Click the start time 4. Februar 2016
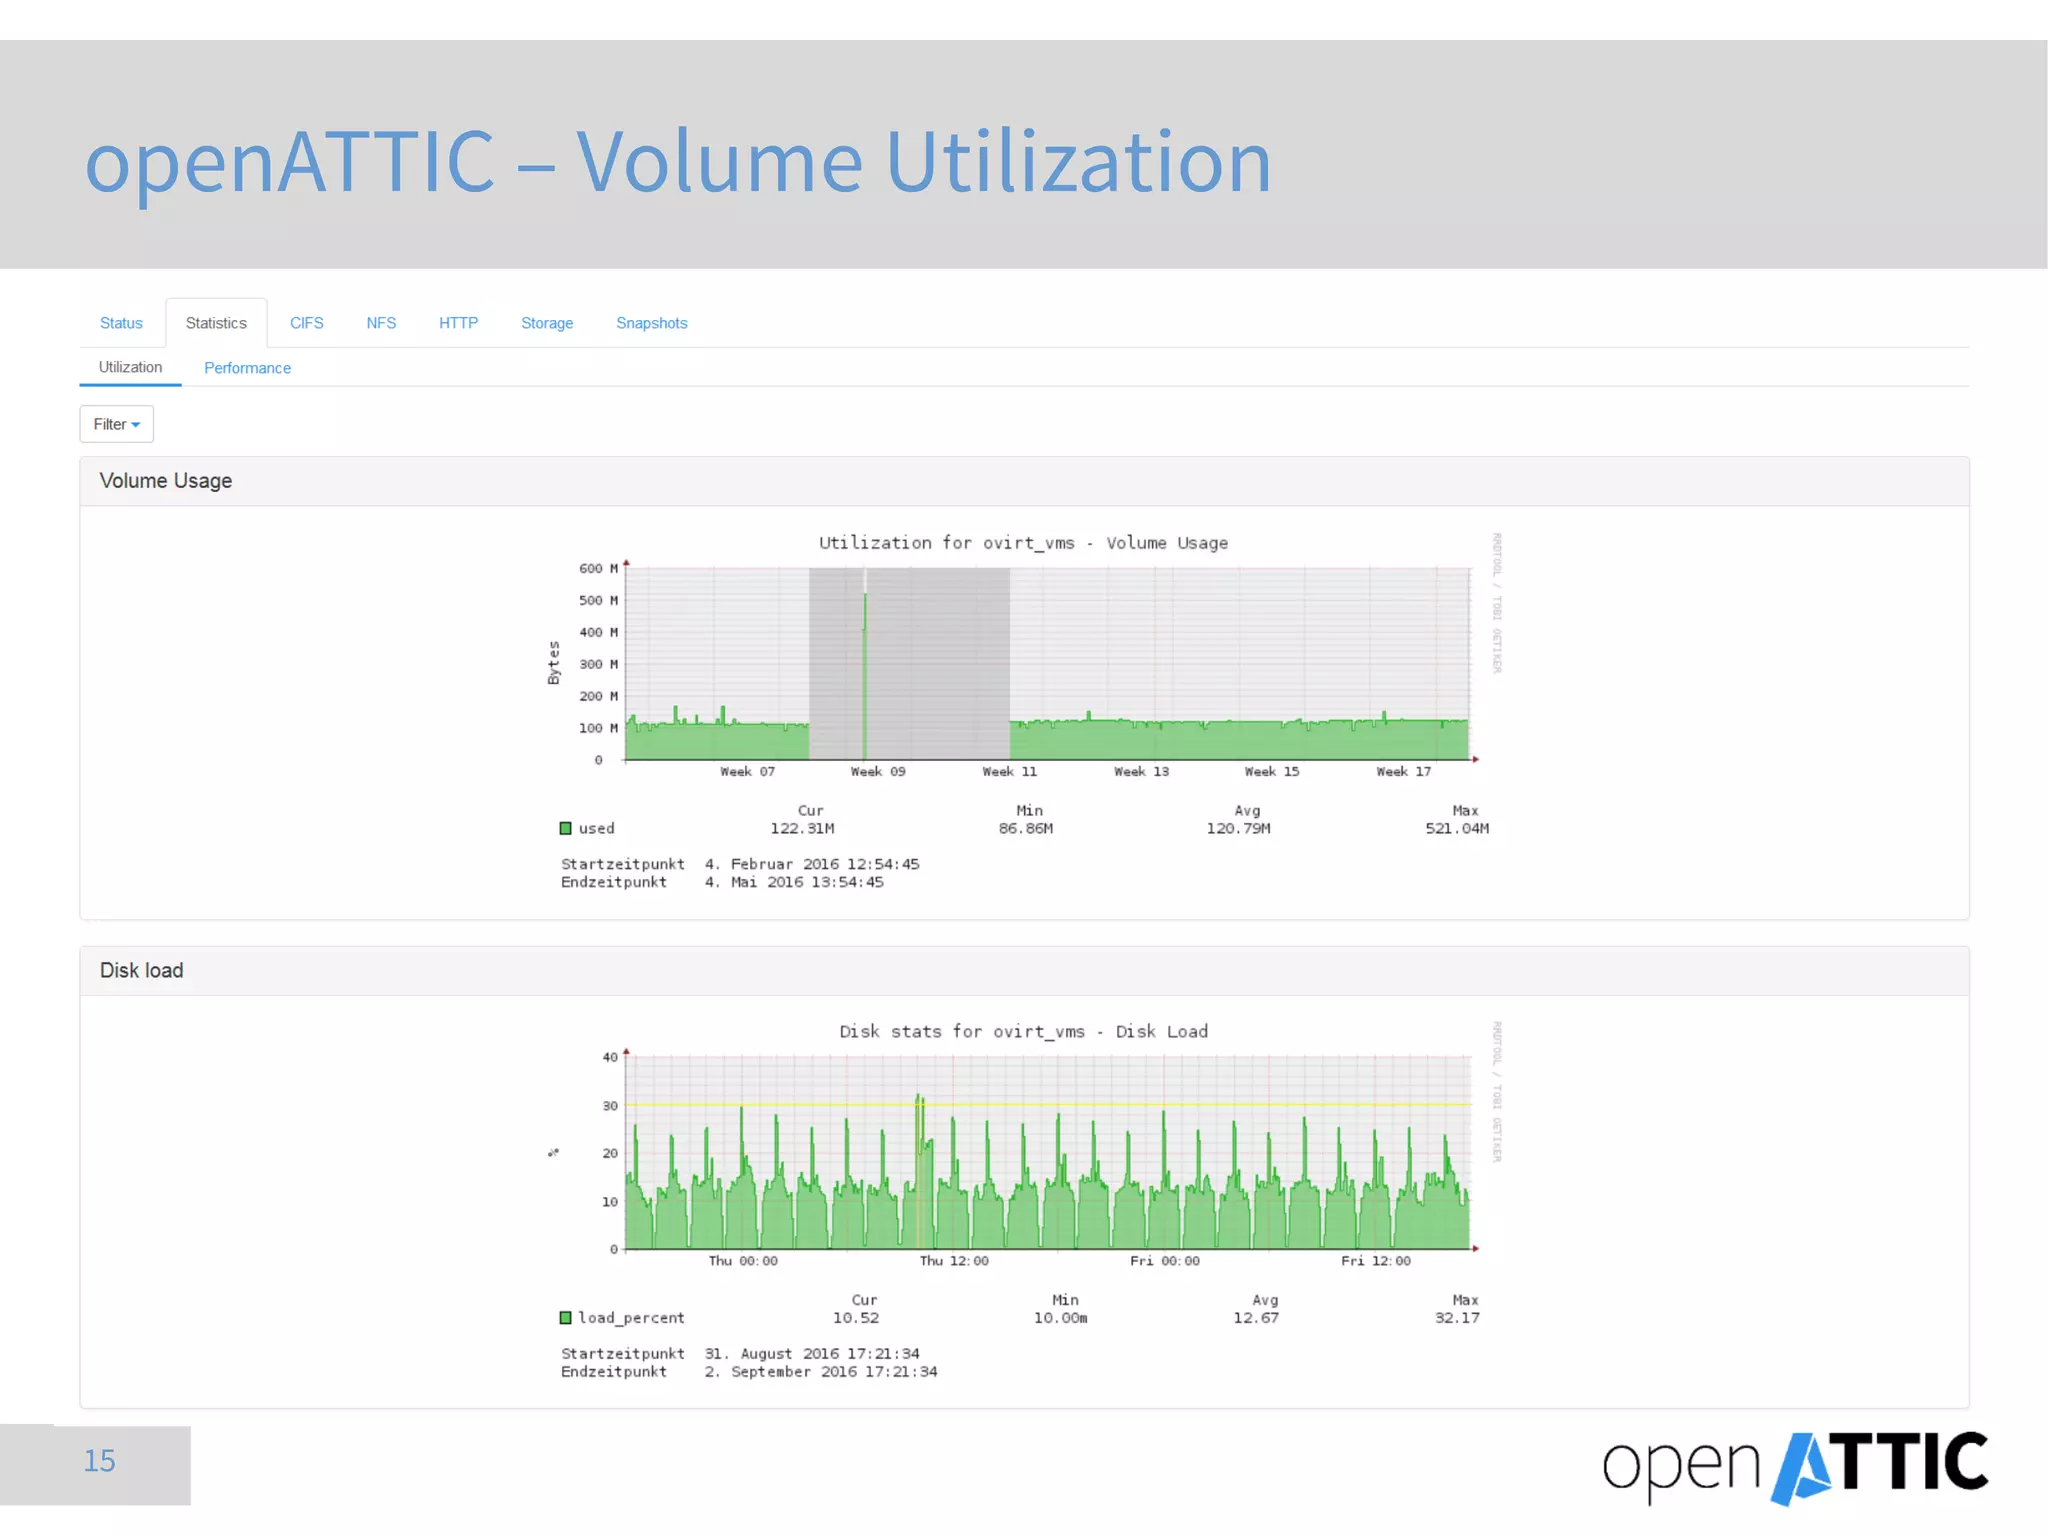The image size is (2048, 1536). tap(812, 864)
